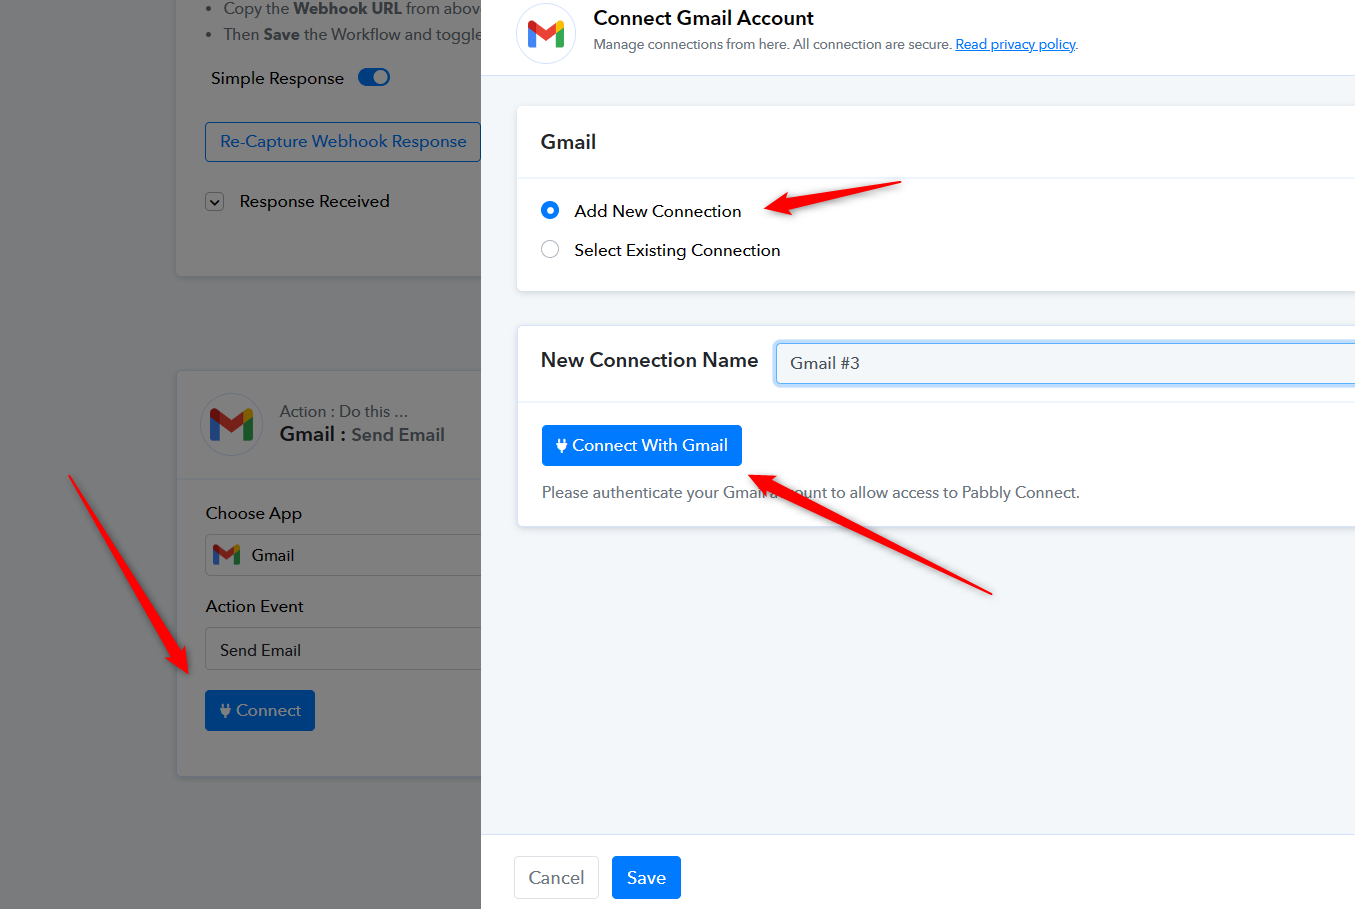Select the Select Existing Connection radio option
This screenshot has height=909, width=1355.
[550, 249]
